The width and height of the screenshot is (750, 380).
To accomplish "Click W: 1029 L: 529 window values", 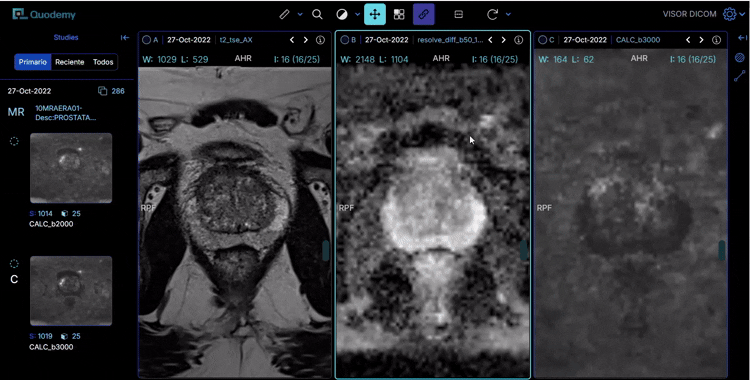I will [175, 59].
